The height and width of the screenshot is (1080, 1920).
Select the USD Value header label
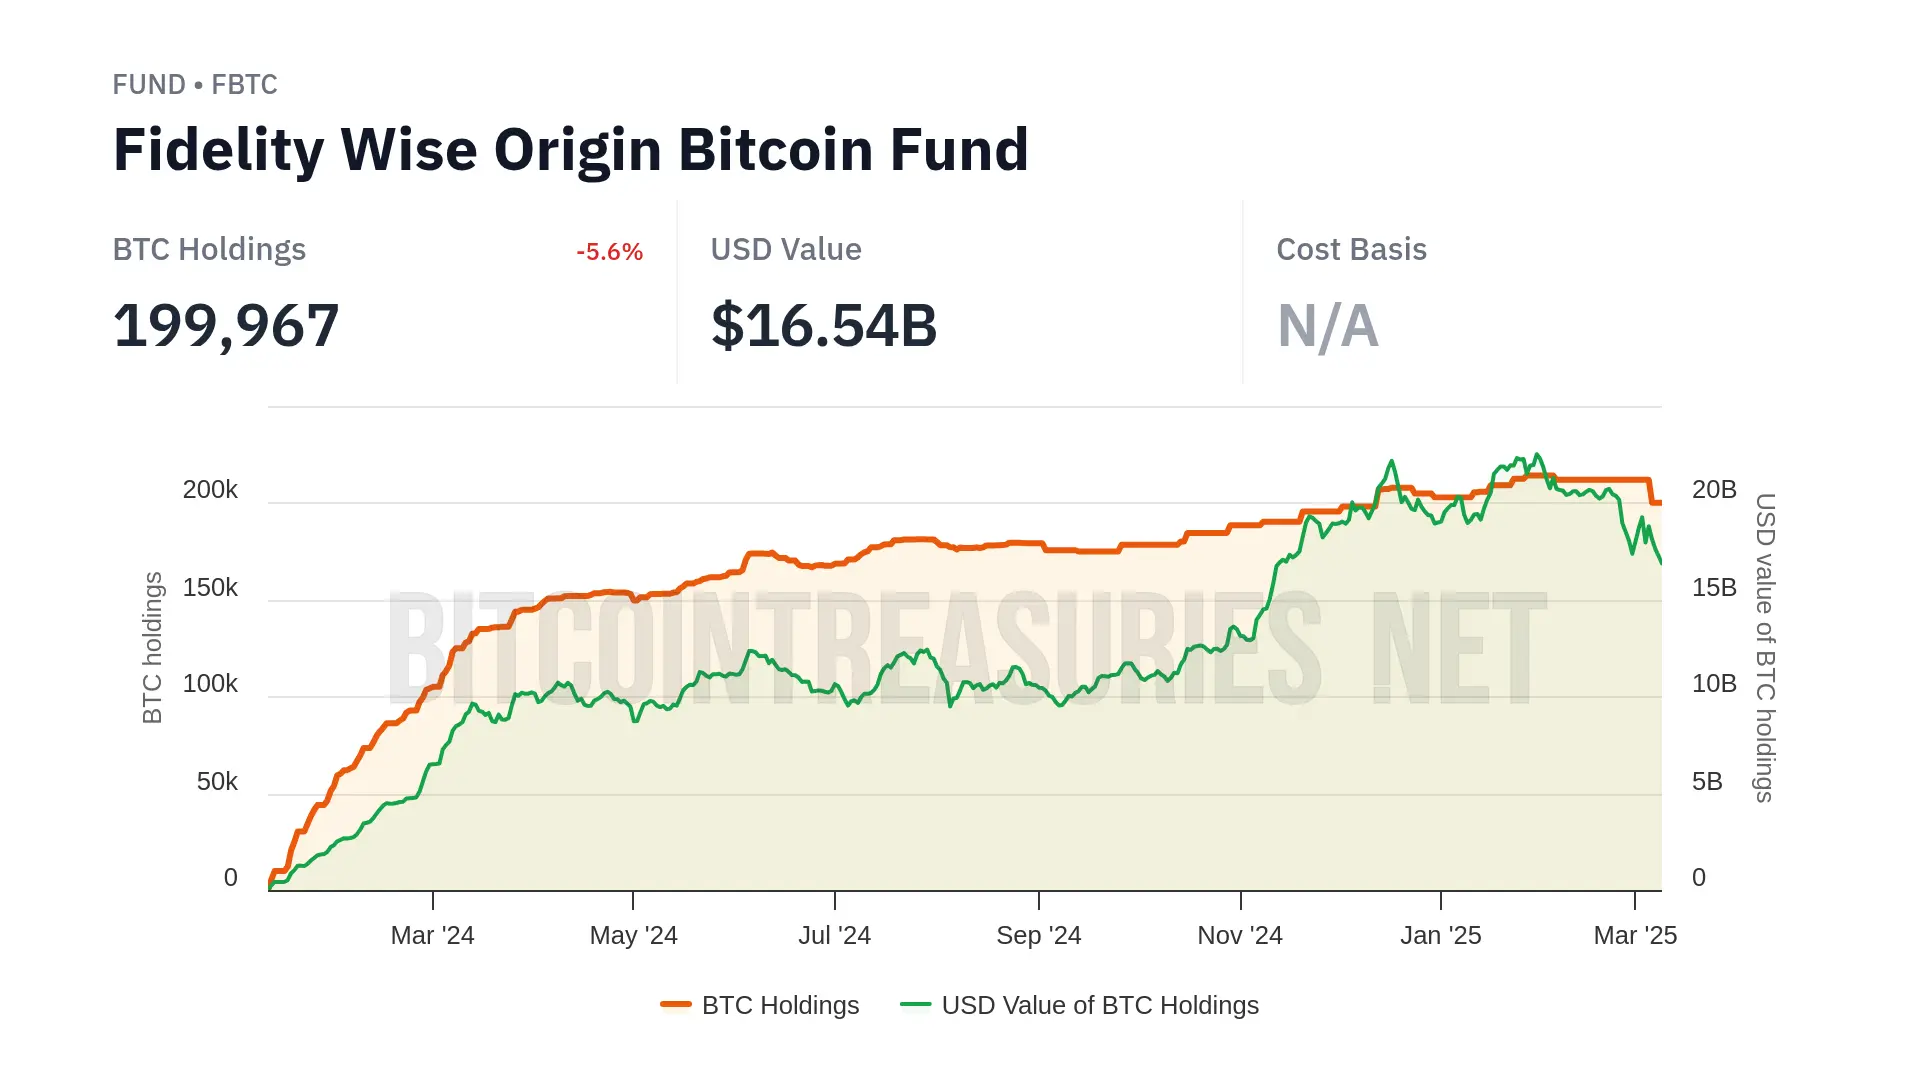(x=786, y=250)
